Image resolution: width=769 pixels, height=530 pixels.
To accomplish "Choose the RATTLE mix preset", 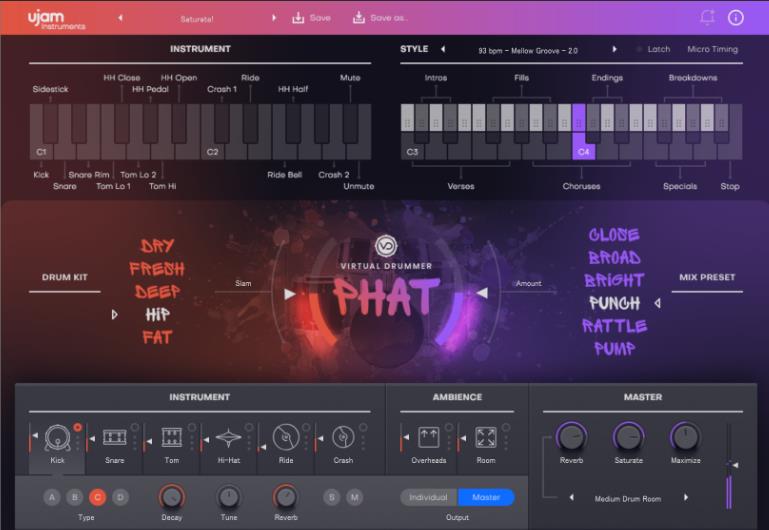I will (x=615, y=326).
